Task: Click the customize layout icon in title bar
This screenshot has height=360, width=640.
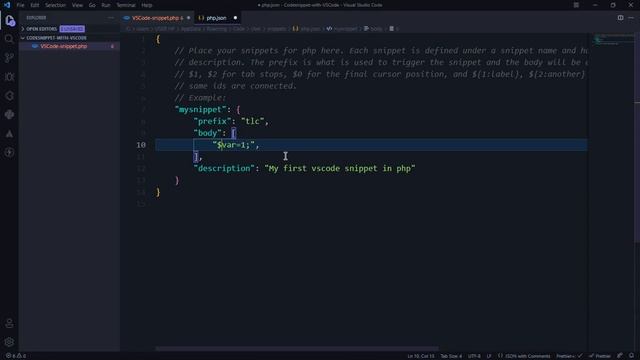Action: click(x=576, y=5)
